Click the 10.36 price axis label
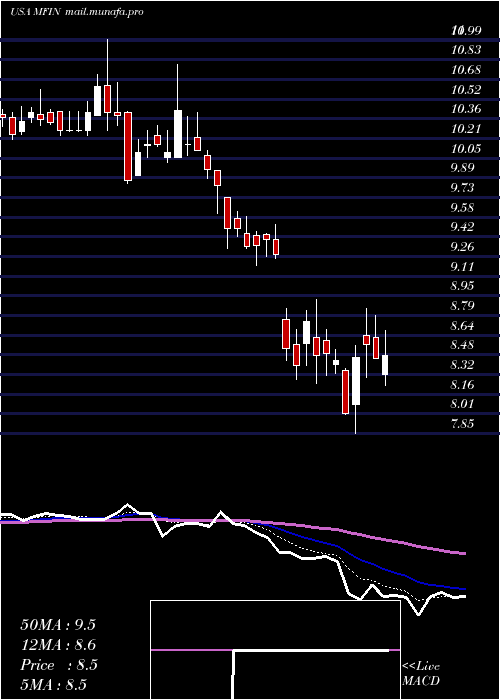Screen dimensions: 500x700 (x=466, y=109)
